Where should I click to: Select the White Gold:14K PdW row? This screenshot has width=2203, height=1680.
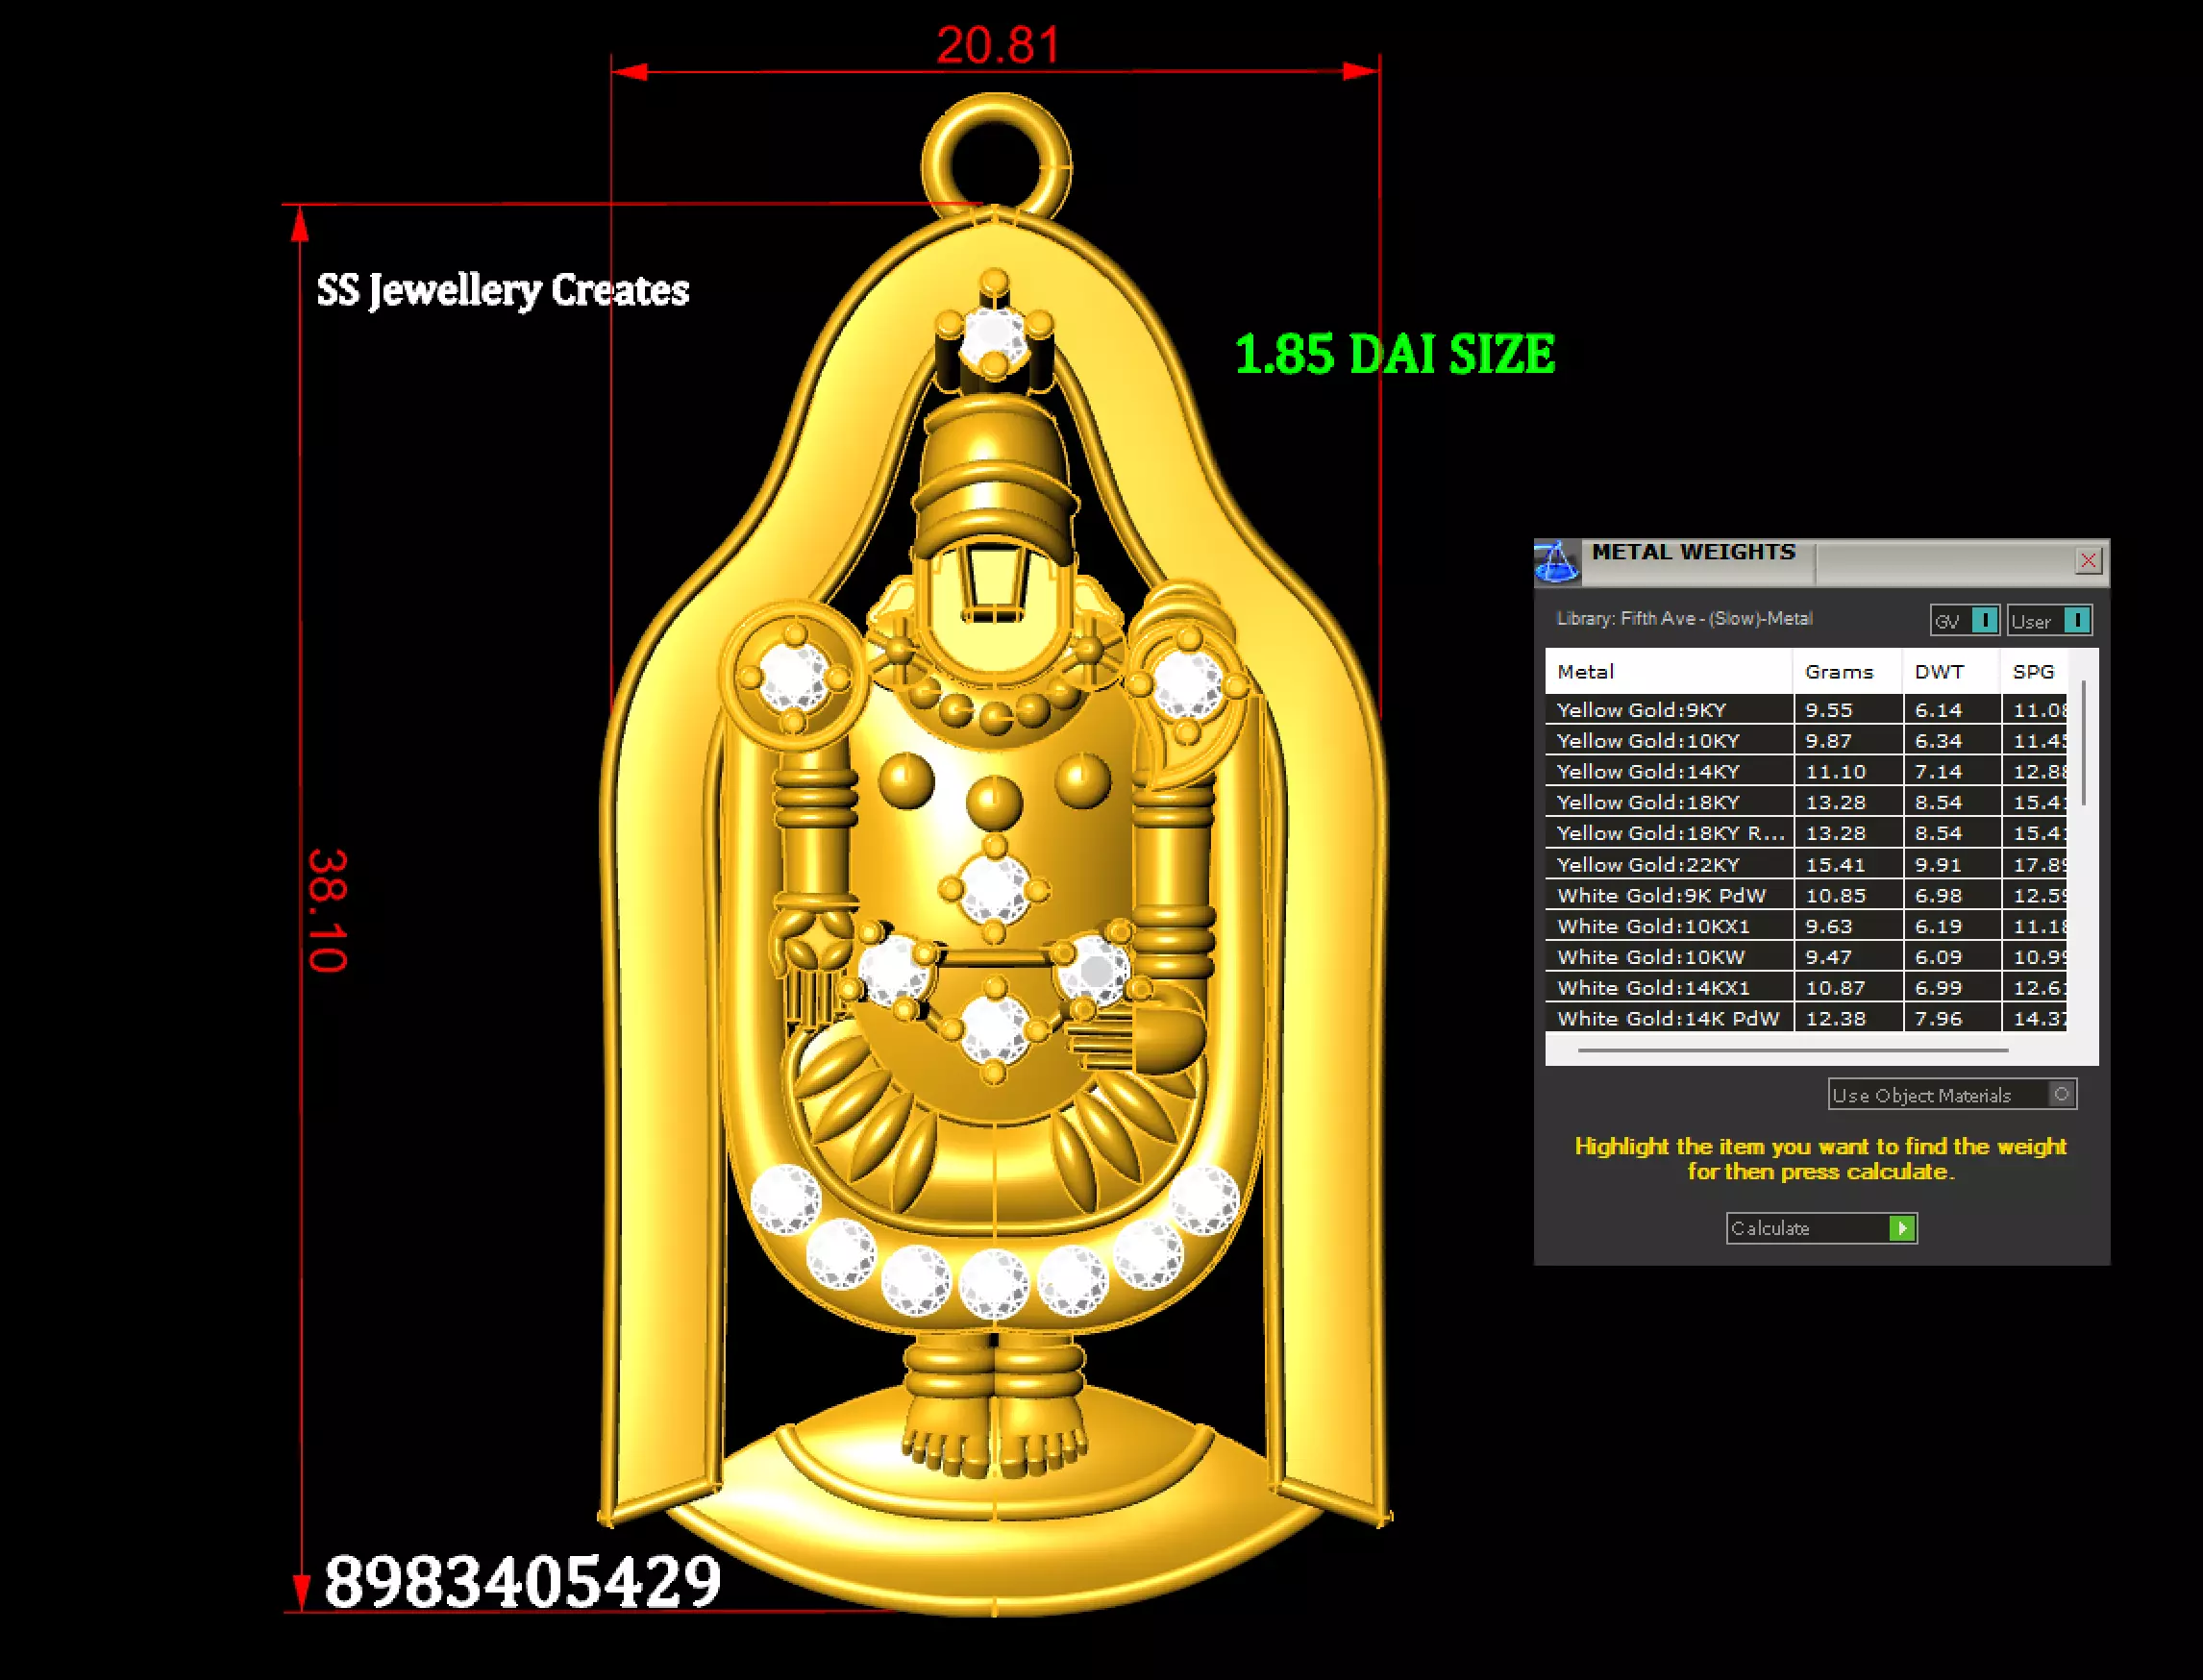(1806, 1018)
